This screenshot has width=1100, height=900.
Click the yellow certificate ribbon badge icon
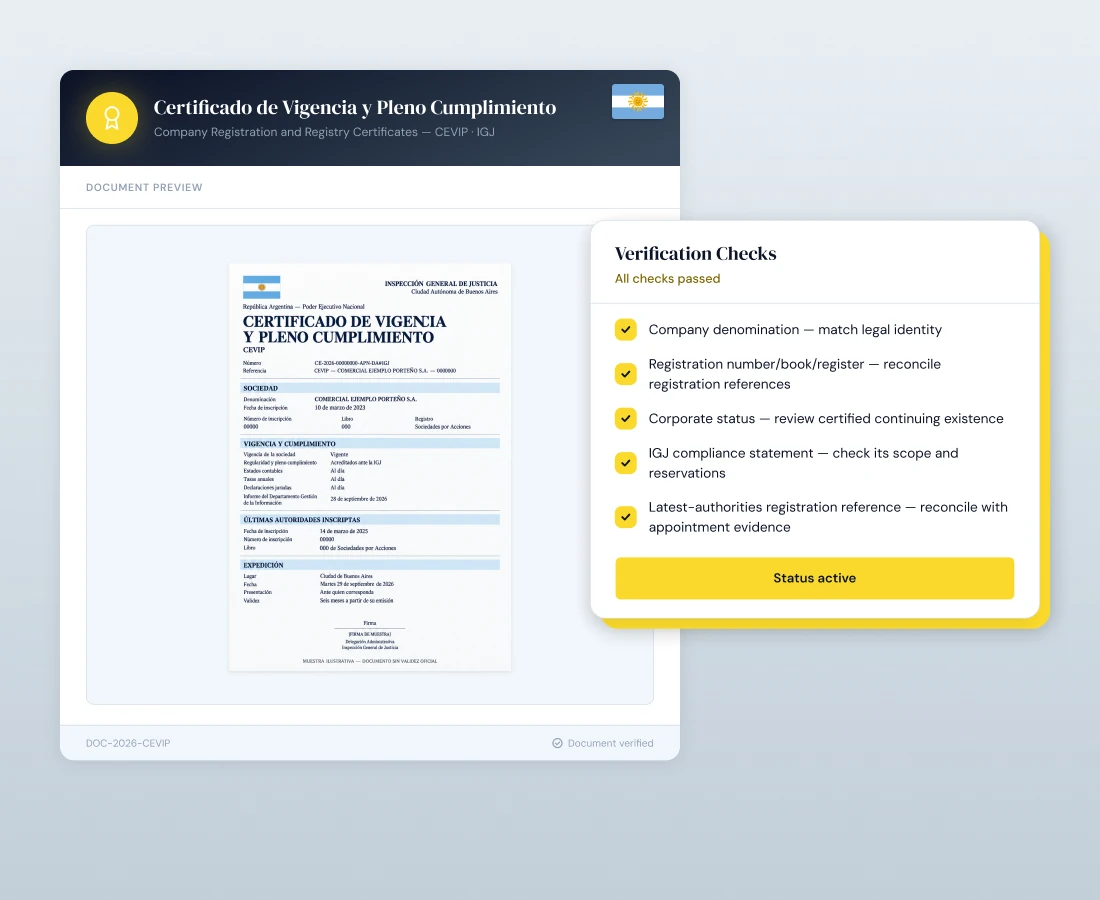112,118
